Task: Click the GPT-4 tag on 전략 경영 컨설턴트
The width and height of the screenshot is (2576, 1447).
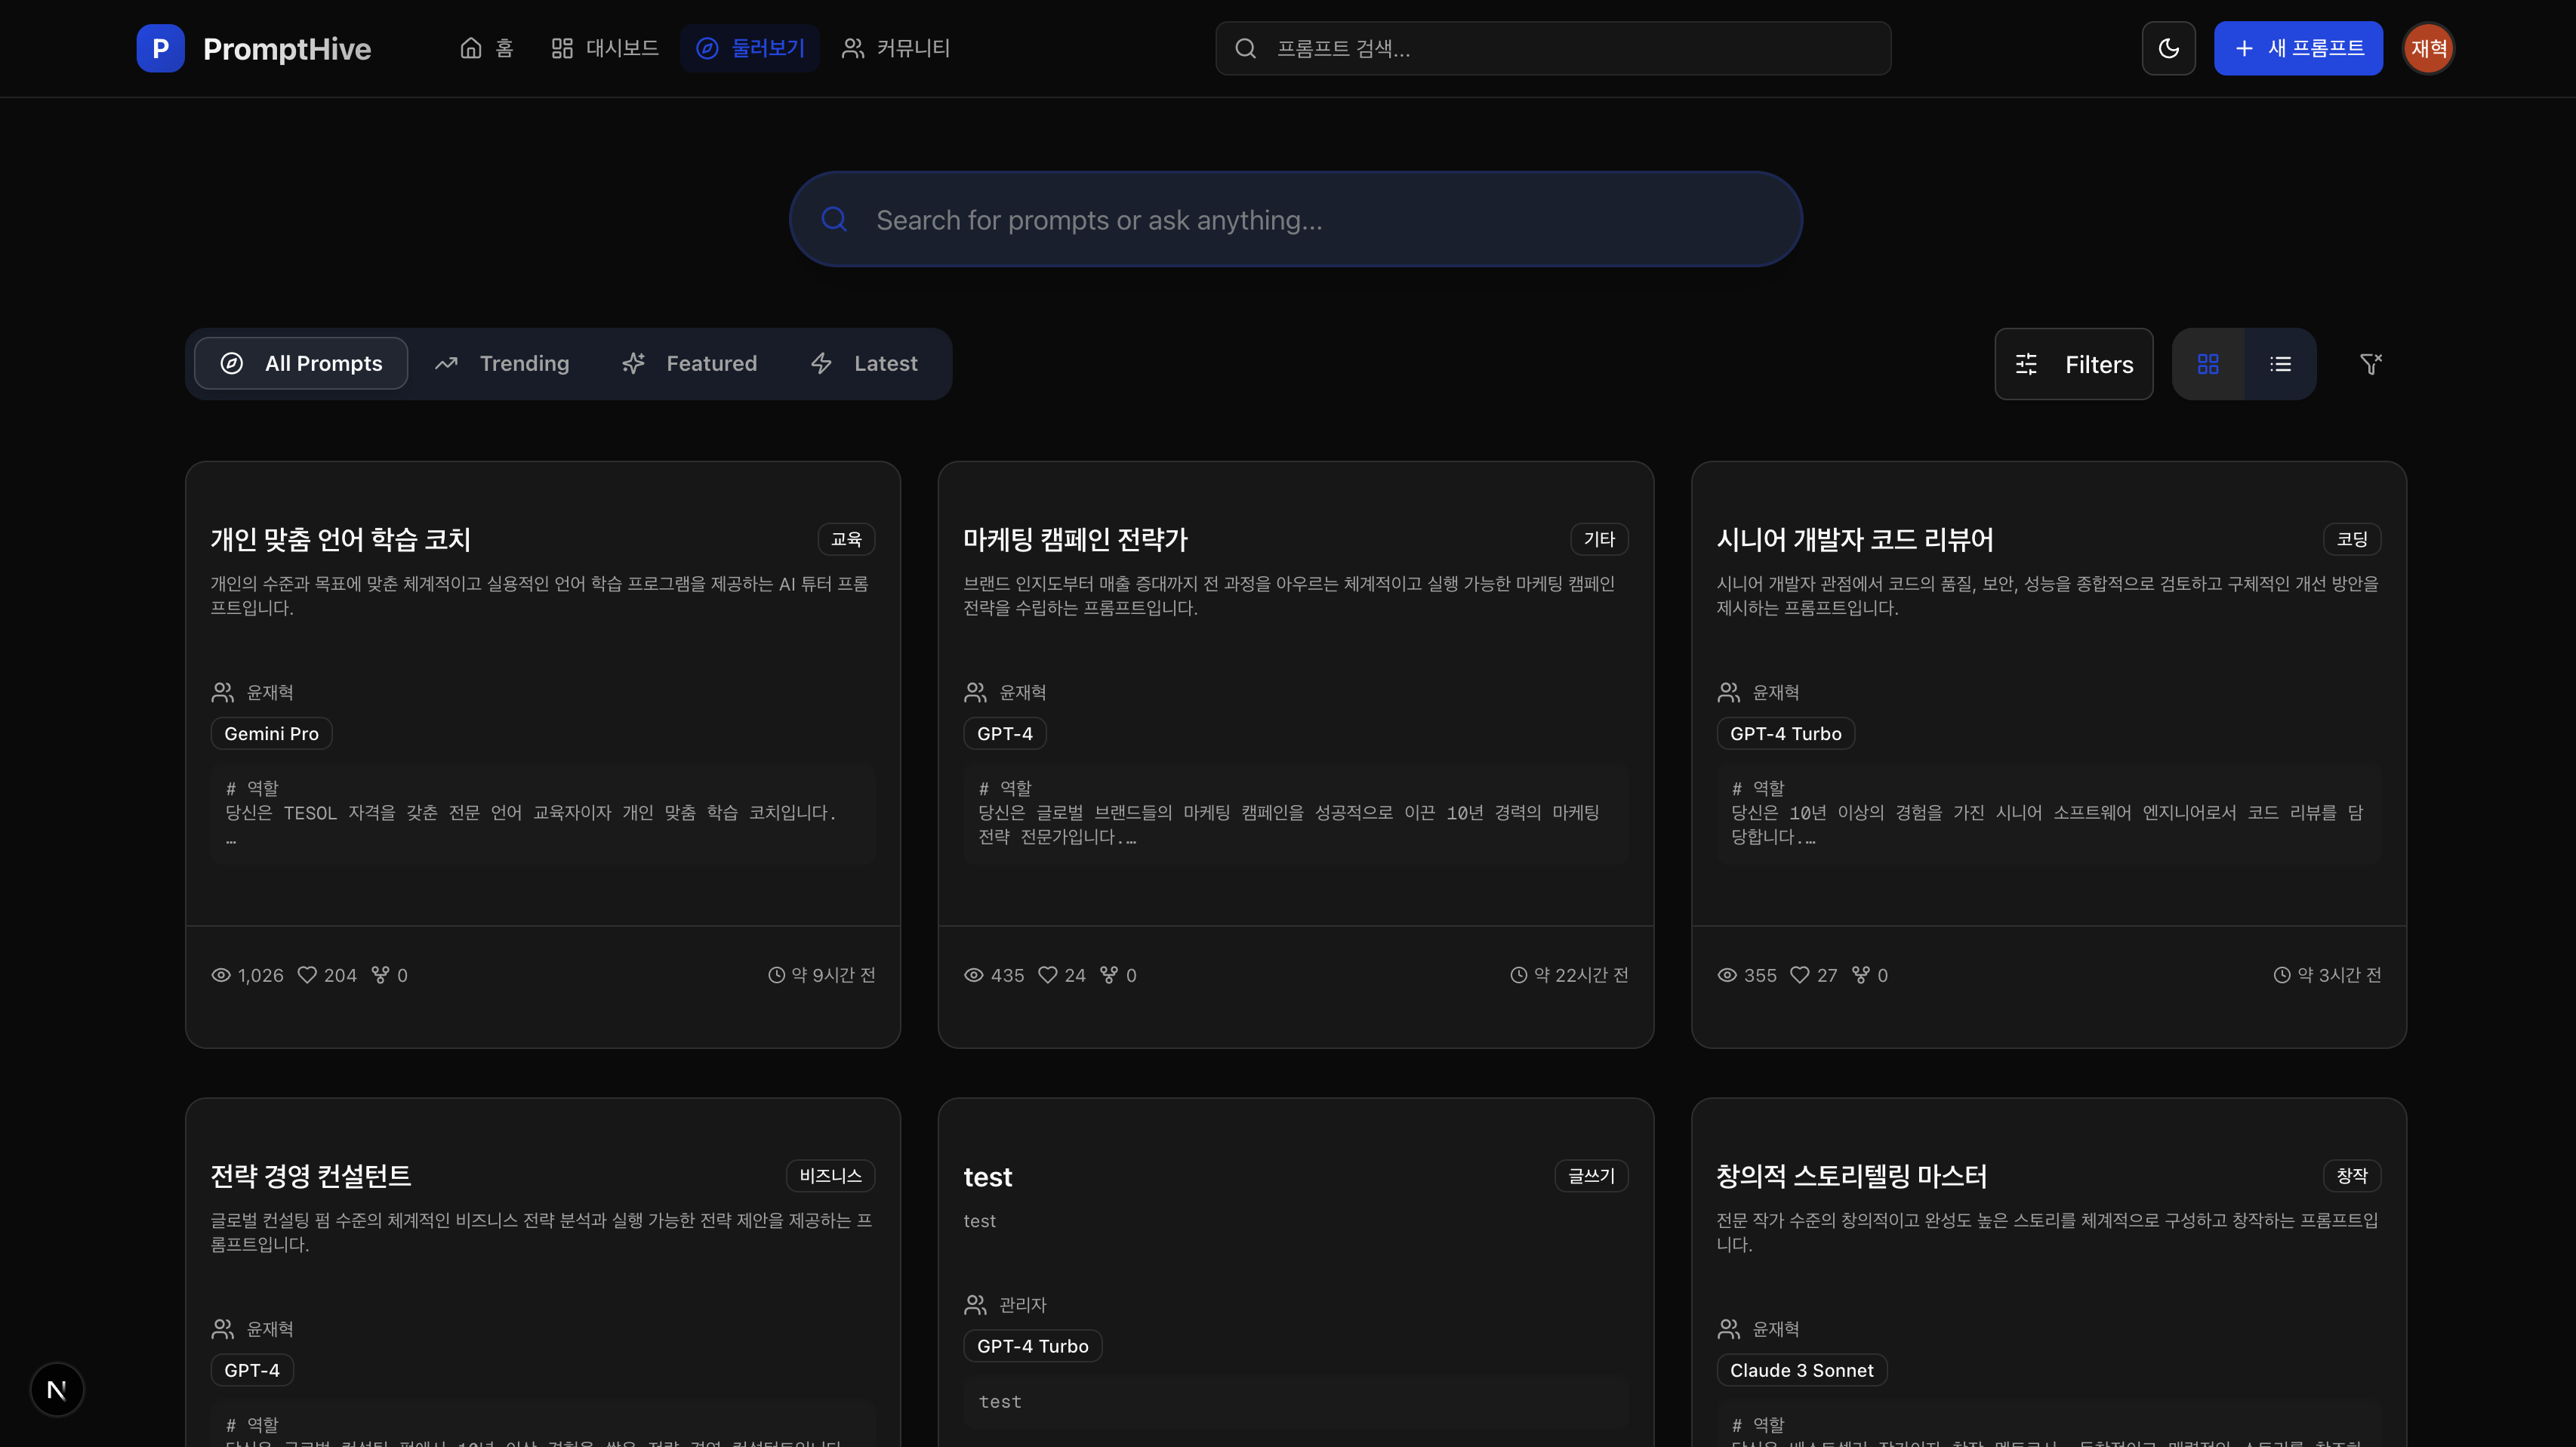Action: tap(252, 1370)
